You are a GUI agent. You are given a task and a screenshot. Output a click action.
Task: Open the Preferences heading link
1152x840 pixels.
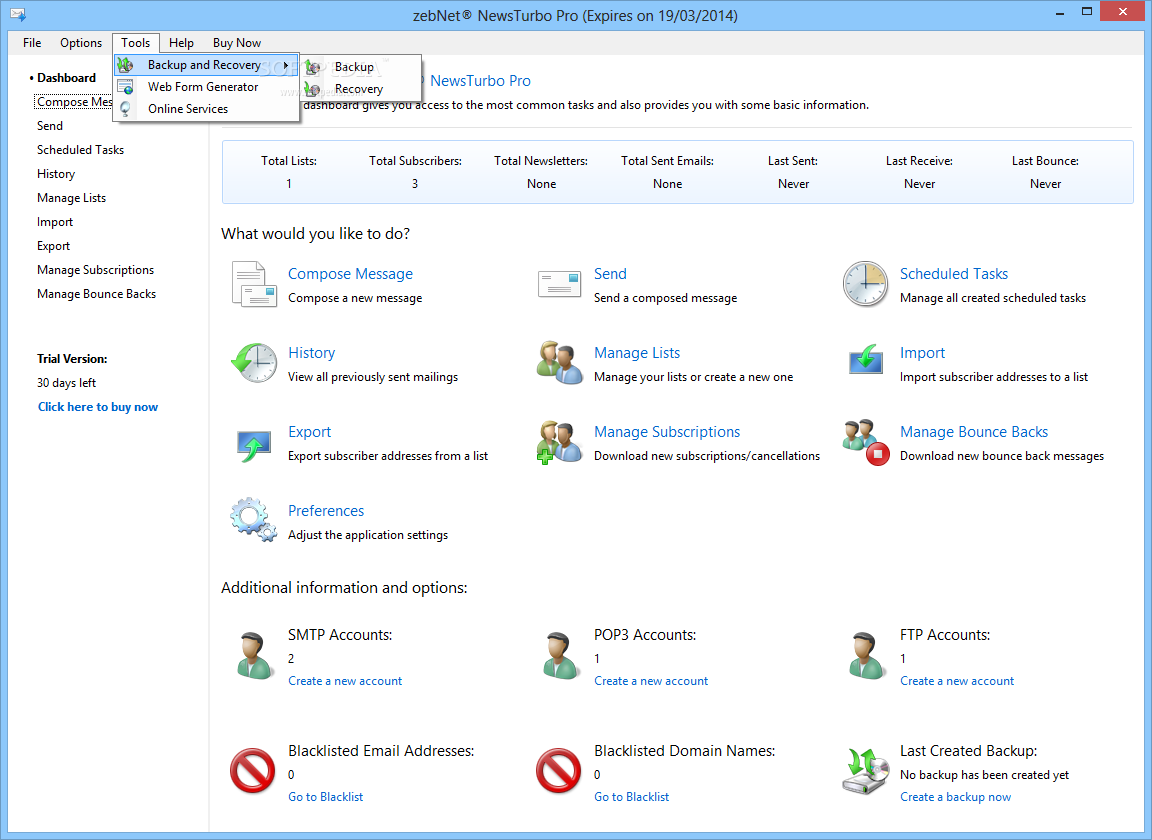[325, 511]
